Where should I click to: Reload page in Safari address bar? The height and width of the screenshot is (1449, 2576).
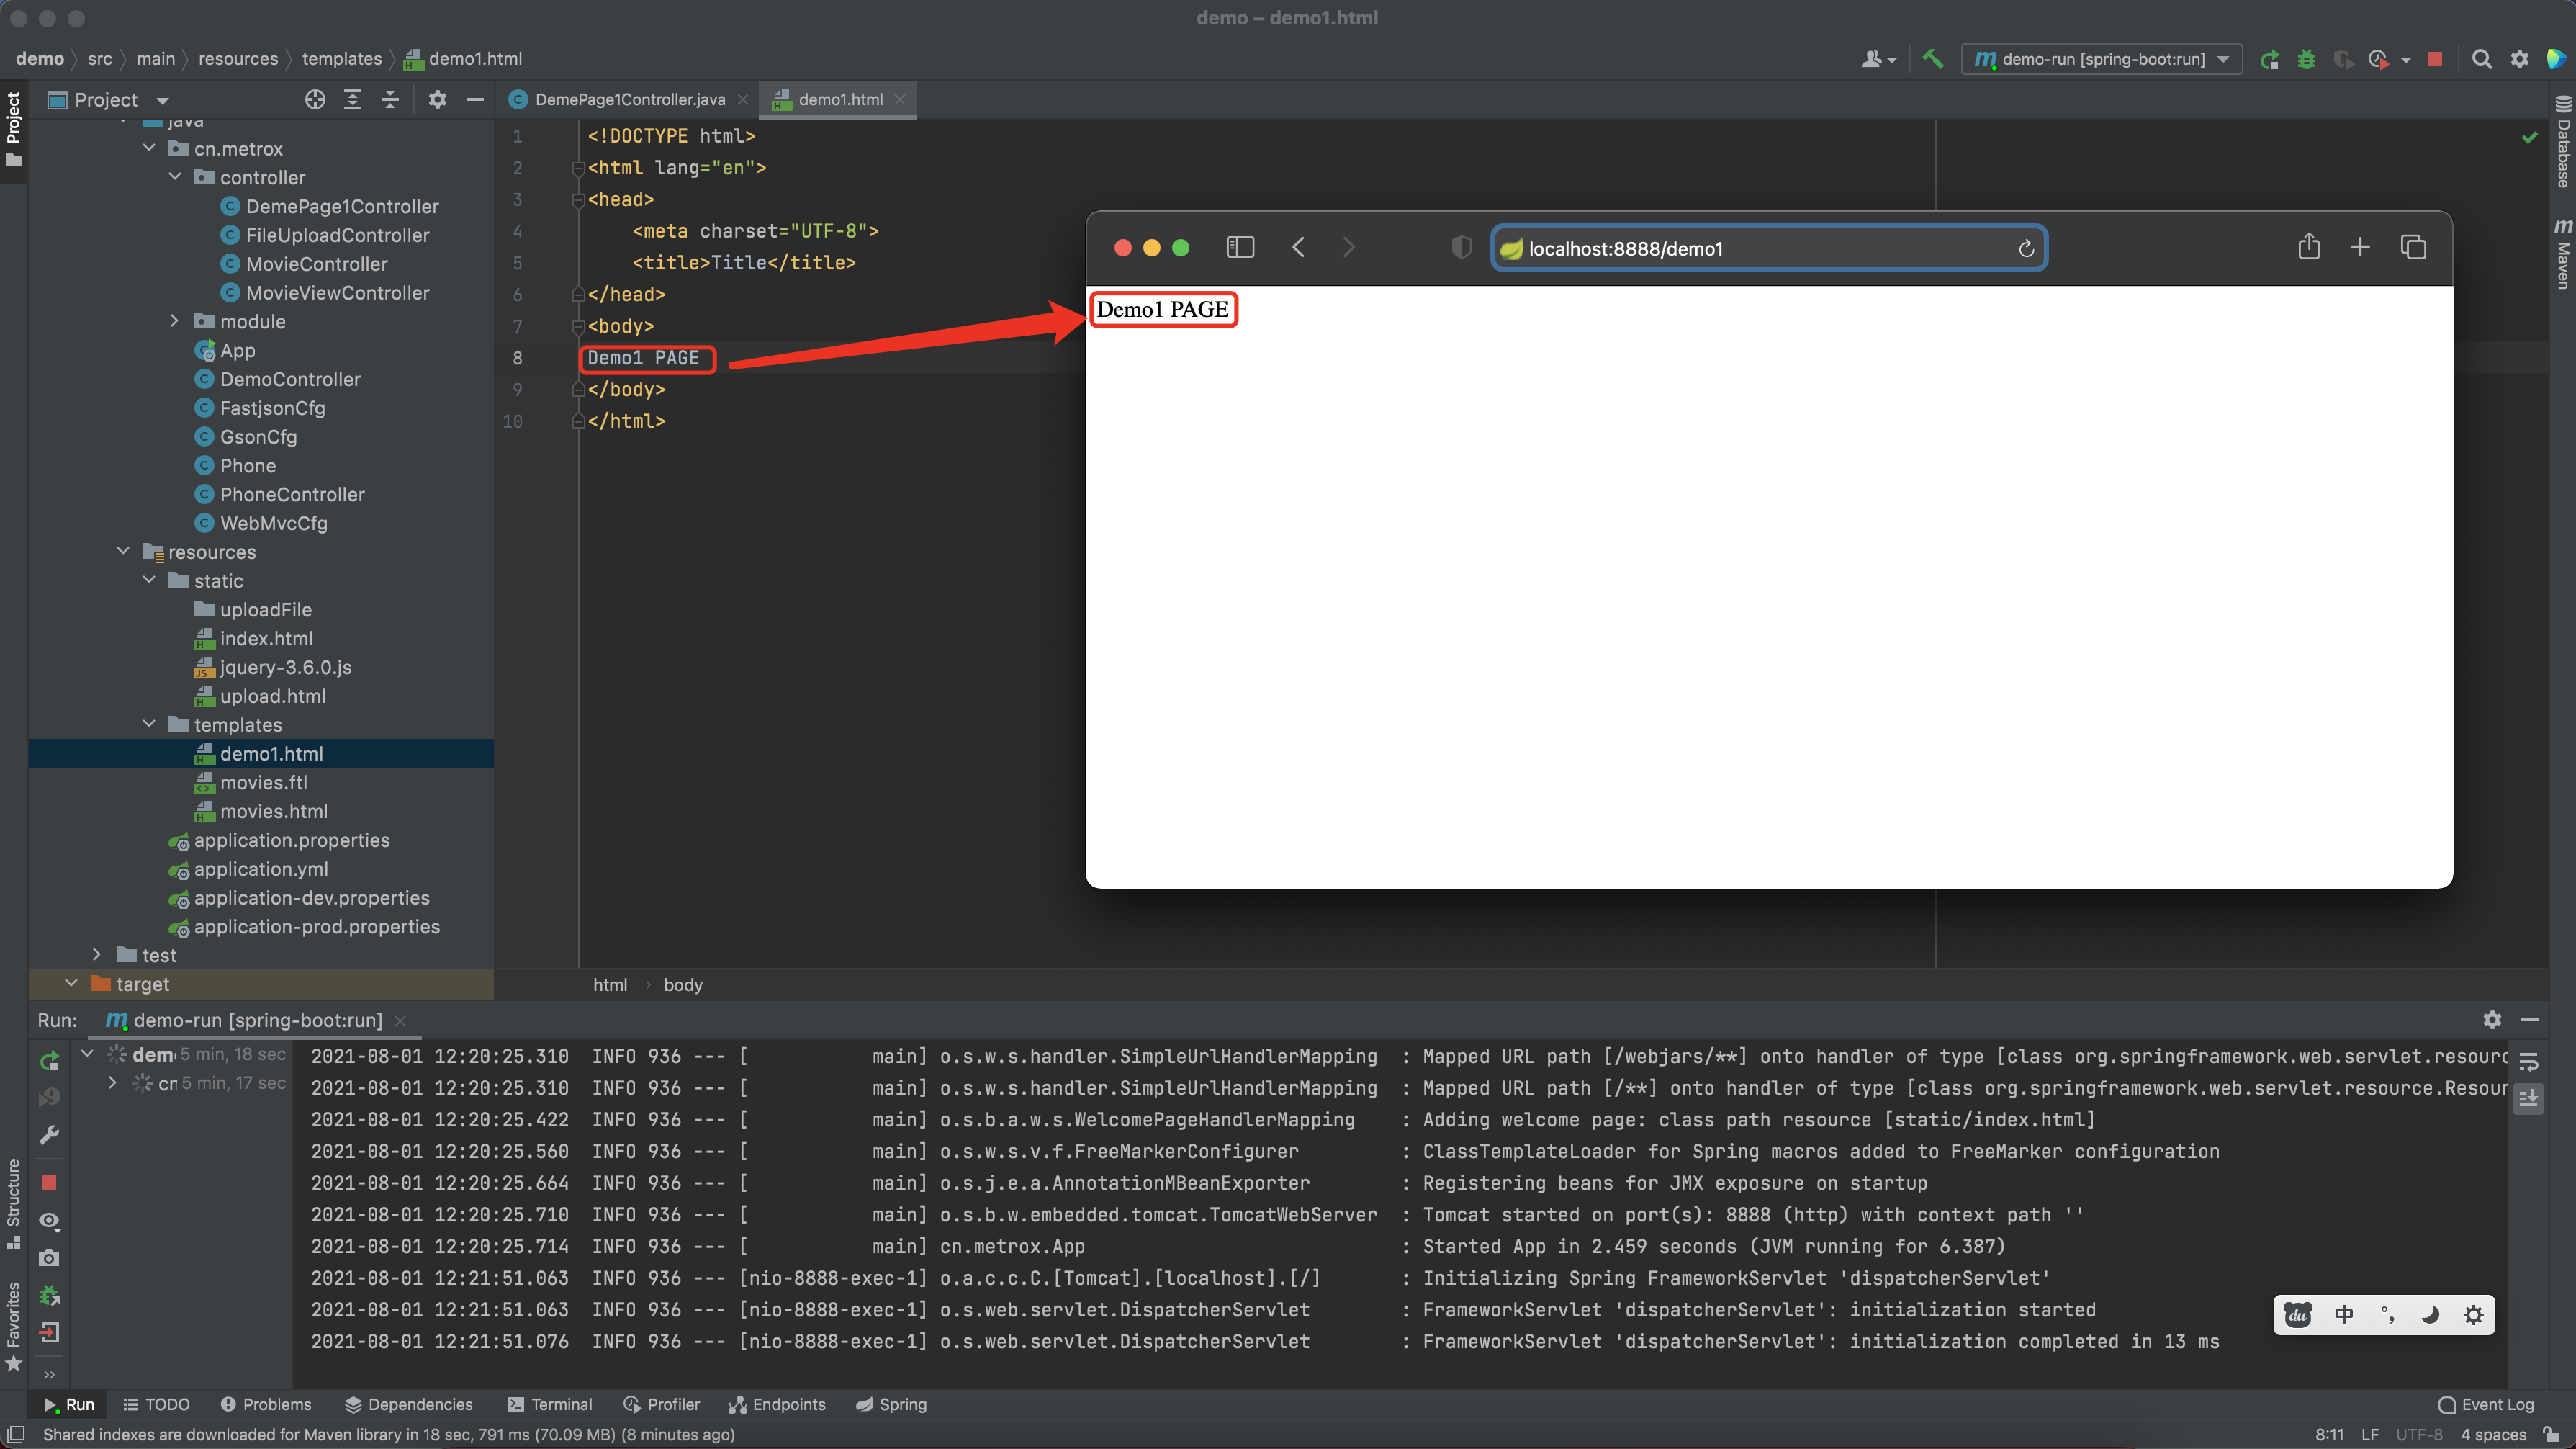tap(2026, 249)
